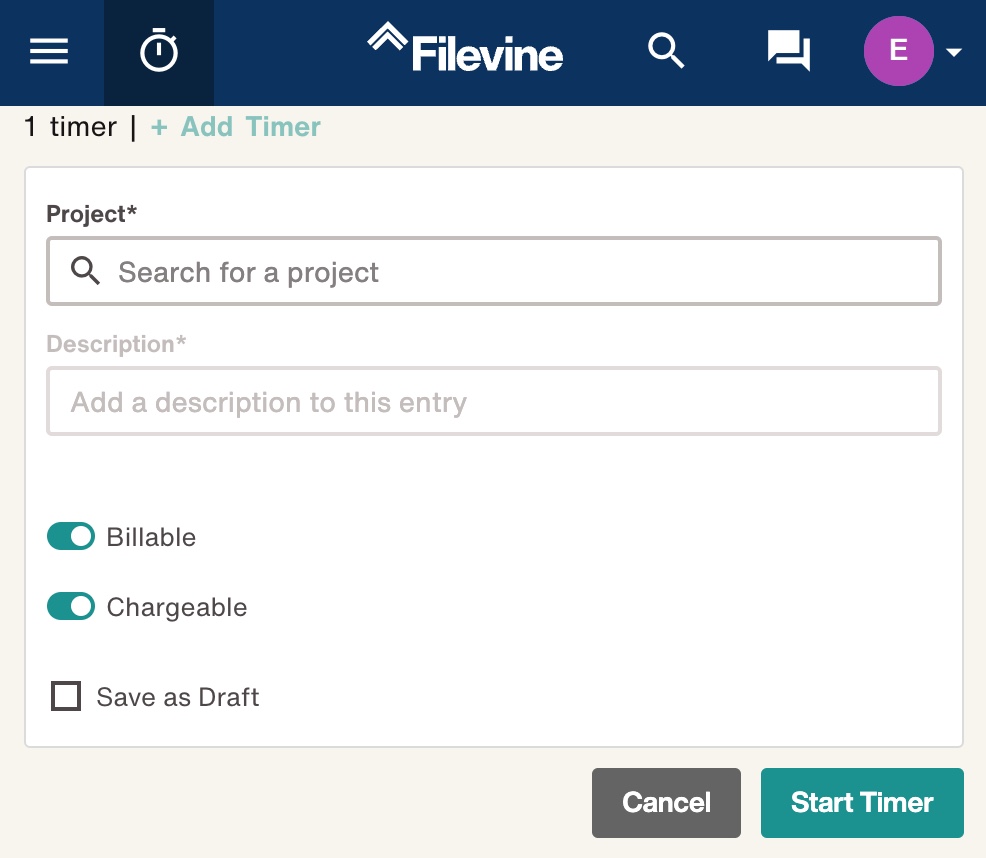Click the Billable label text
The width and height of the screenshot is (986, 858).
[151, 538]
